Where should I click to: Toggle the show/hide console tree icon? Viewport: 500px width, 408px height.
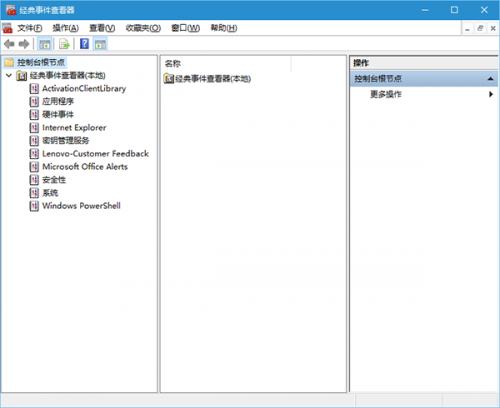[45, 44]
